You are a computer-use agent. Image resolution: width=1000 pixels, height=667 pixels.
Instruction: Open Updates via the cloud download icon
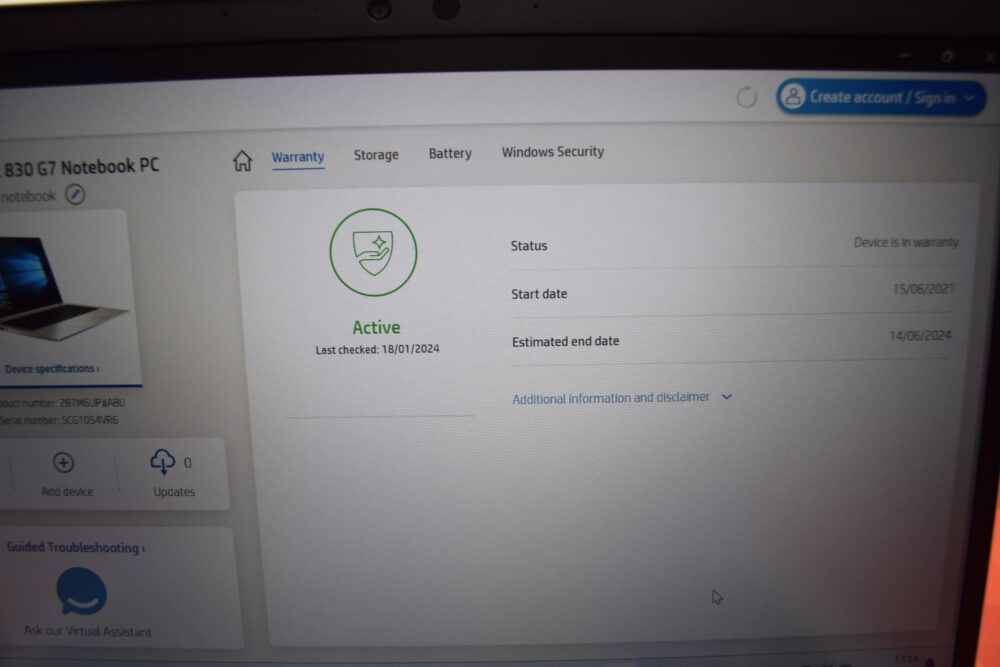162,462
